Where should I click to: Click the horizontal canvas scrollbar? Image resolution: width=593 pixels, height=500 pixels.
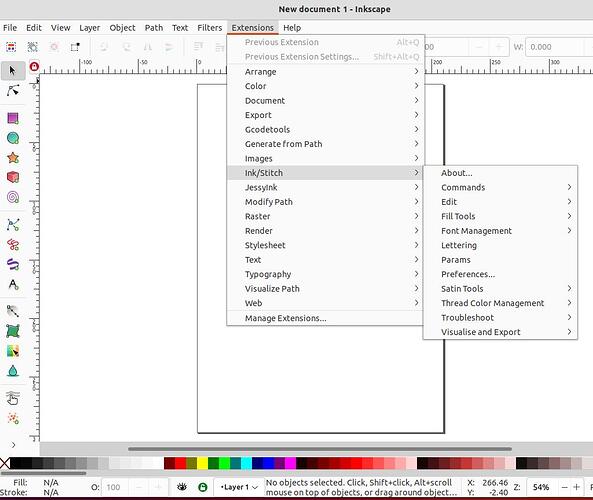[320, 449]
